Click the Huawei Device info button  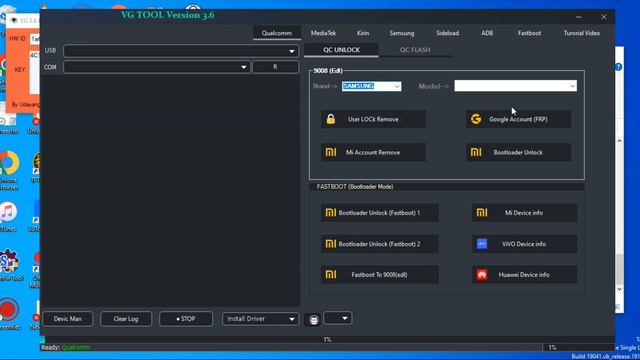[524, 275]
